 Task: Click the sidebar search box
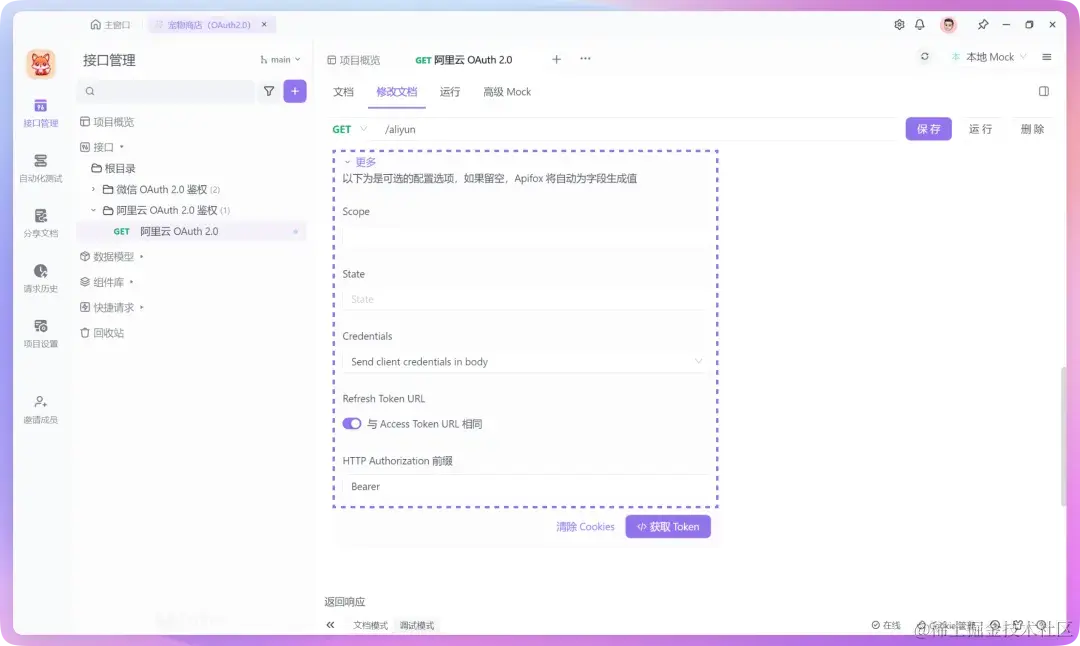coord(166,91)
